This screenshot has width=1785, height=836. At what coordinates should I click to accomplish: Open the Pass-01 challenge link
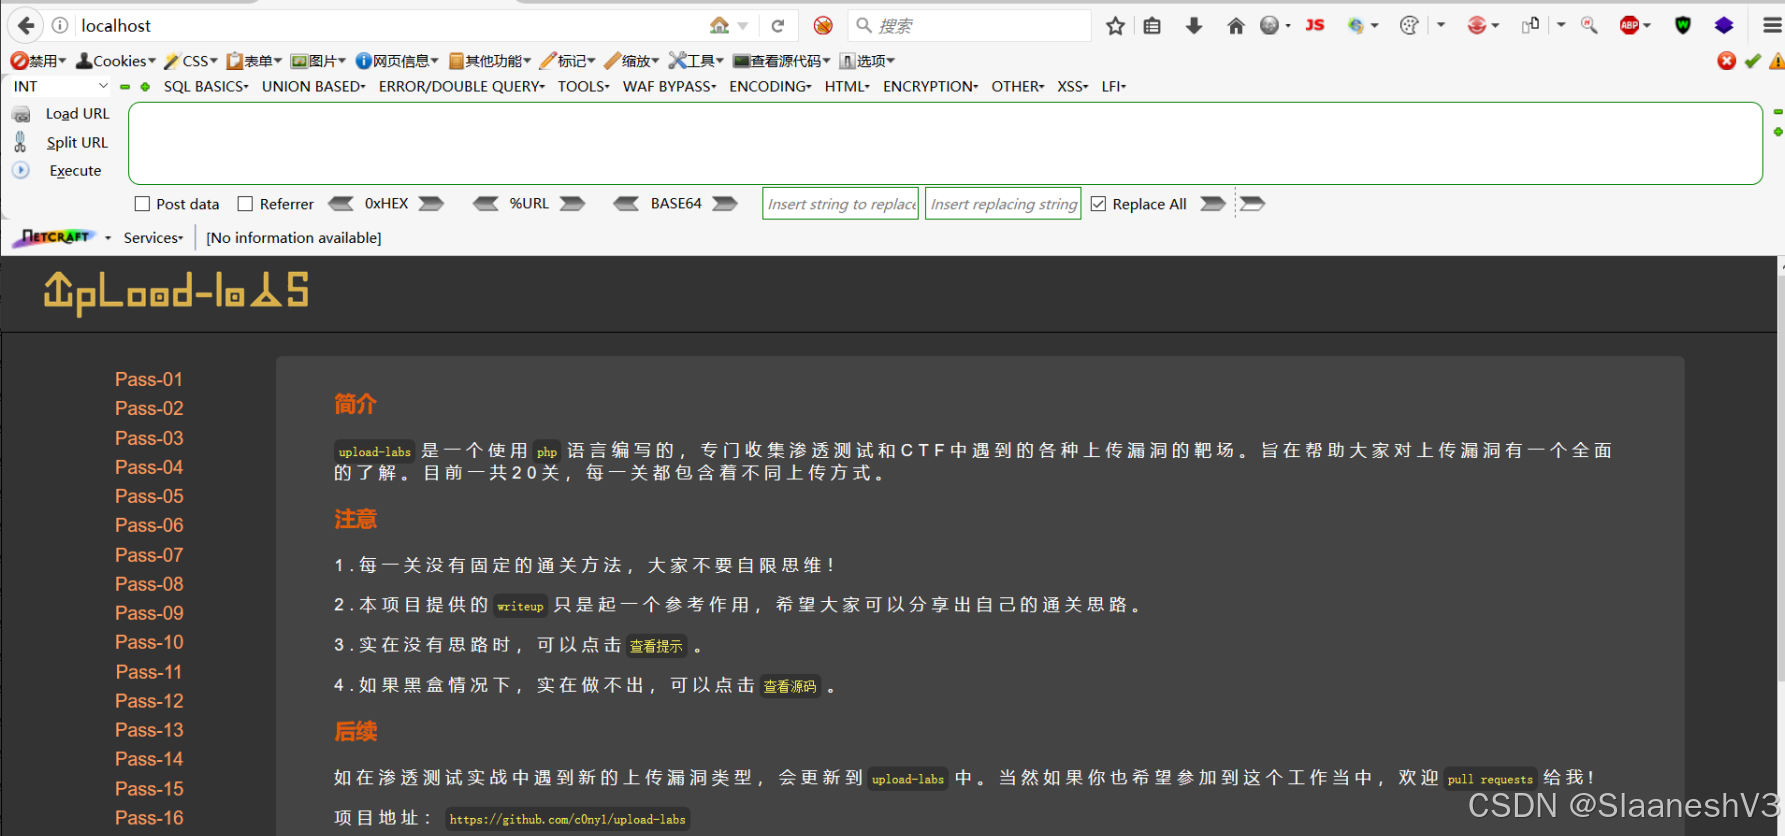click(x=149, y=379)
